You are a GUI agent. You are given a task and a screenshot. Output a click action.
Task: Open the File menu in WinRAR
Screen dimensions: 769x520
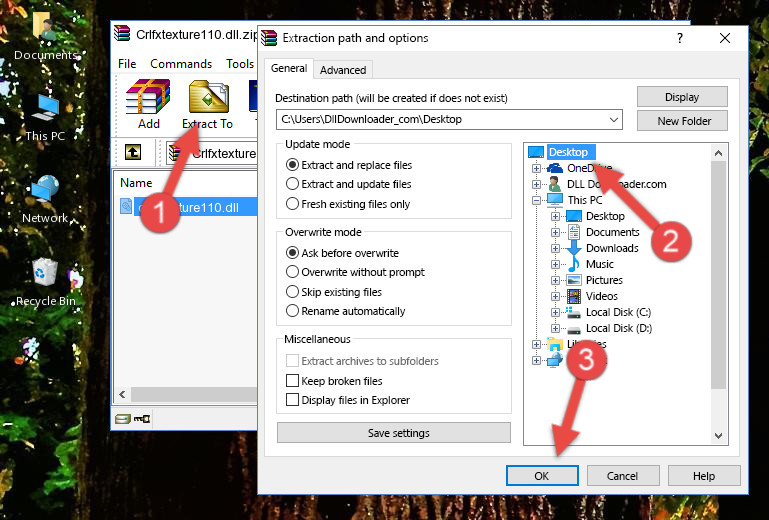click(127, 64)
